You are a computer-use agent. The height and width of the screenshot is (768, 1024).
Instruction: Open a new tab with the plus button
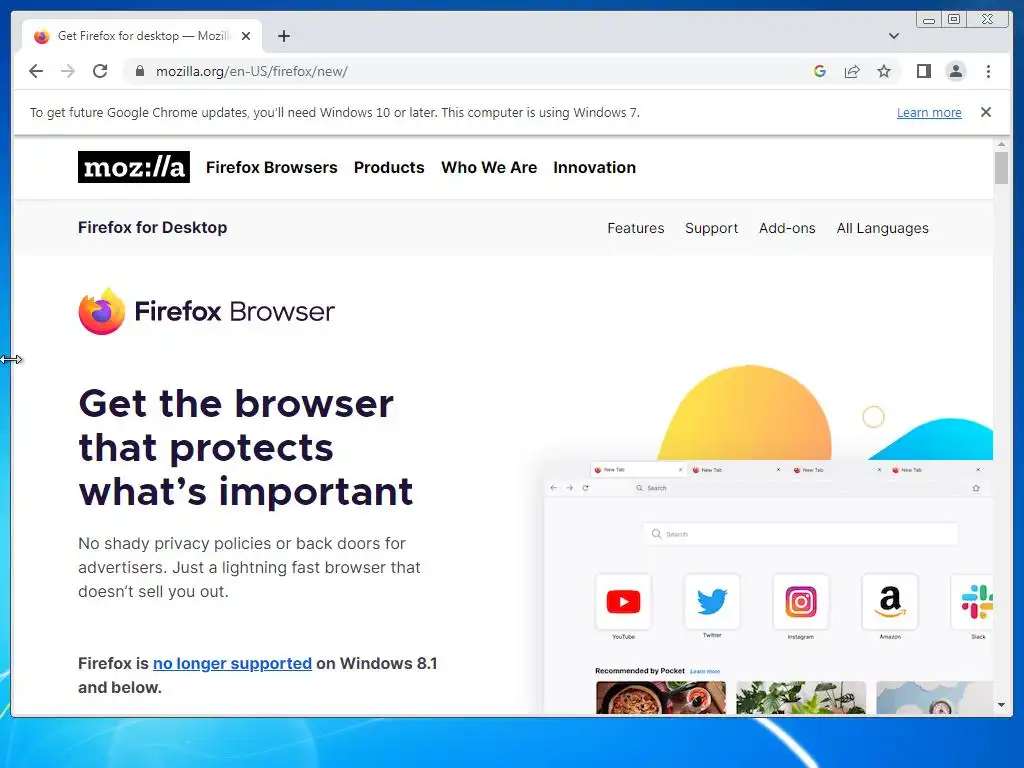point(283,36)
